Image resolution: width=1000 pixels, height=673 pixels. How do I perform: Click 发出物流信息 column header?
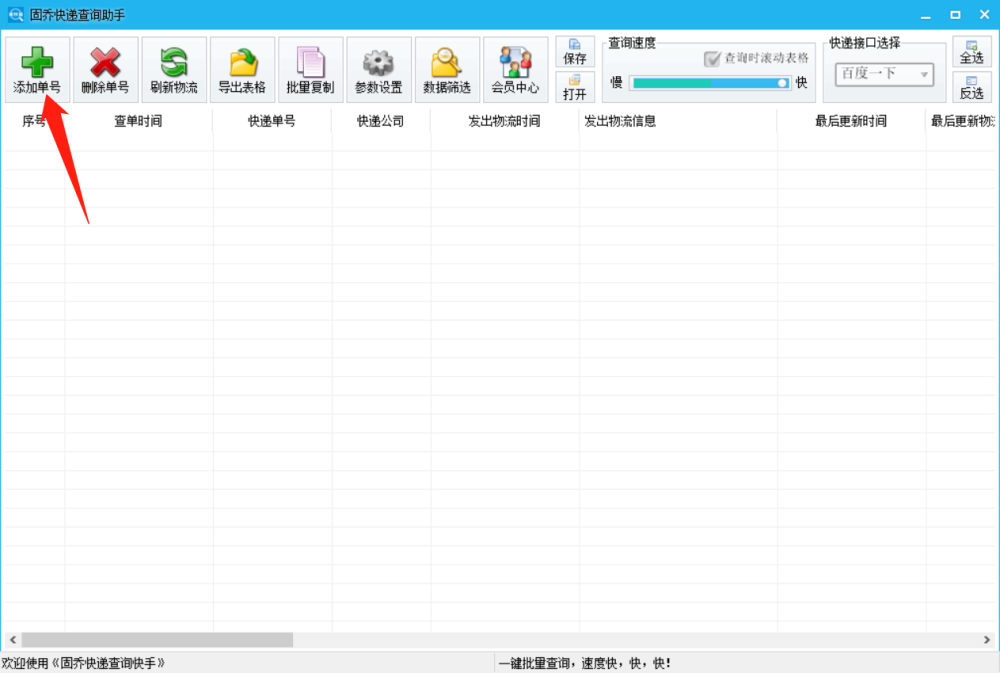[677, 121]
